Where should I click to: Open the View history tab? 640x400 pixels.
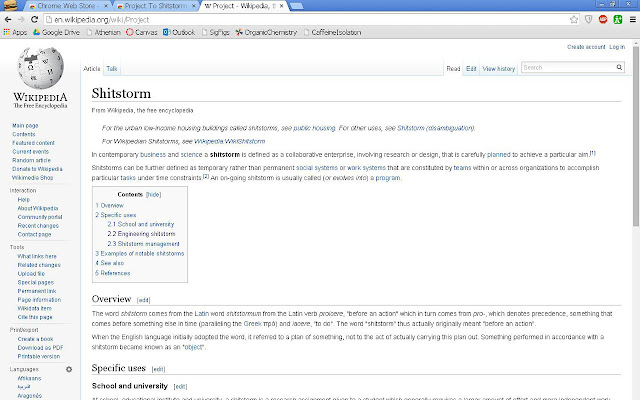coord(498,69)
